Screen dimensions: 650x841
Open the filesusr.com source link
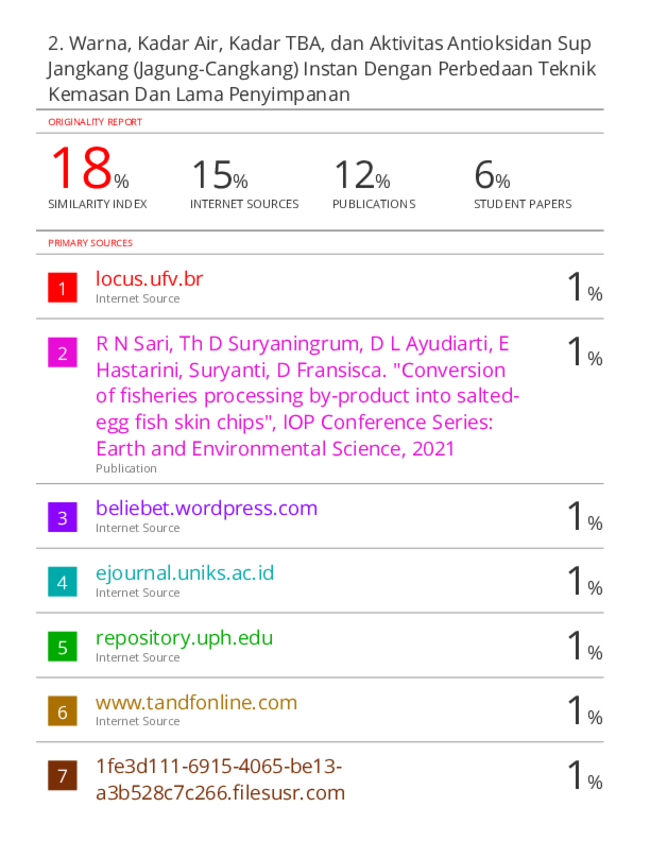220,779
